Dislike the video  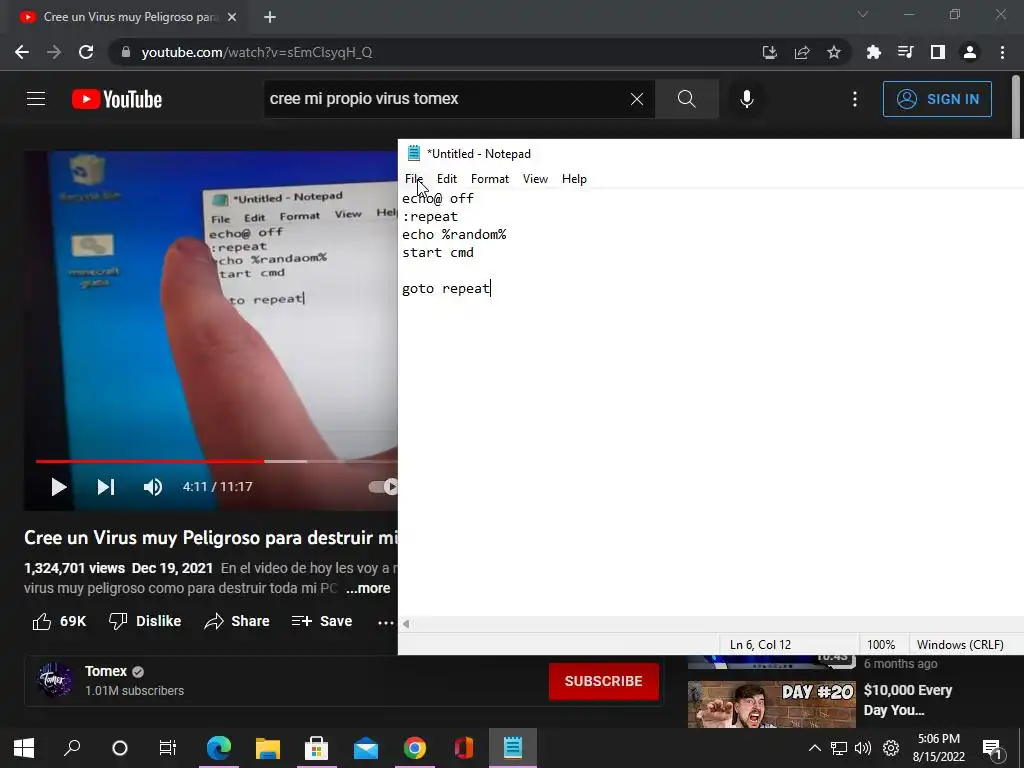(145, 621)
